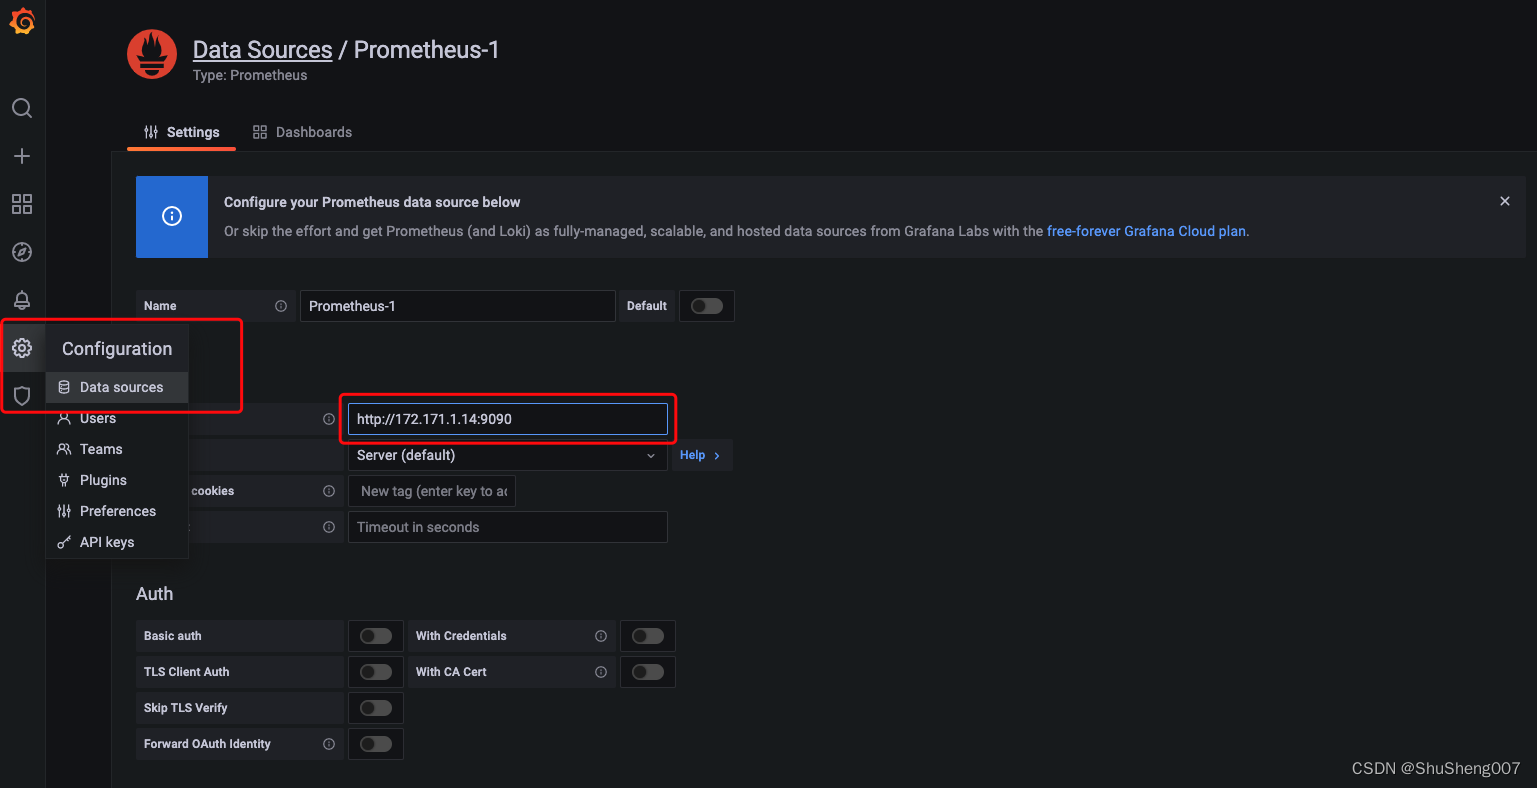This screenshot has height=788, width=1537.
Task: Select Data sources in Configuration menu
Action: [117, 387]
